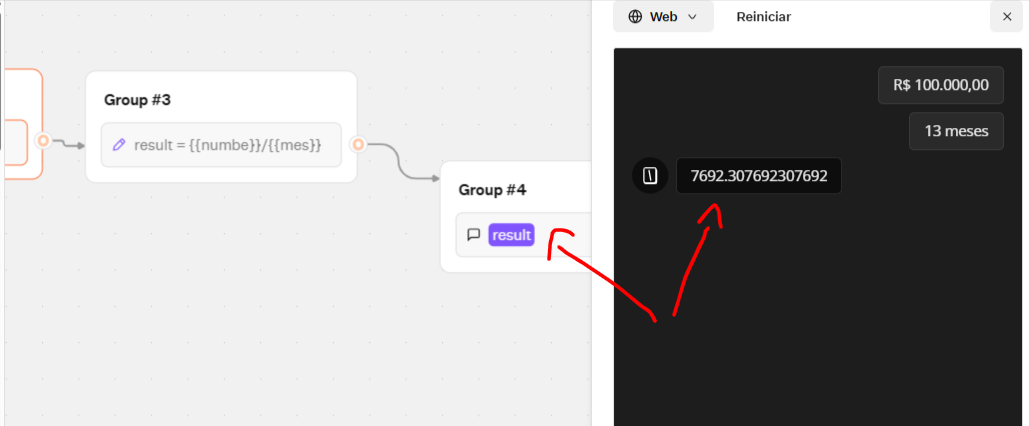The width and height of the screenshot is (1029, 426).
Task: Click the bot avatar icon in chat
Action: [651, 177]
